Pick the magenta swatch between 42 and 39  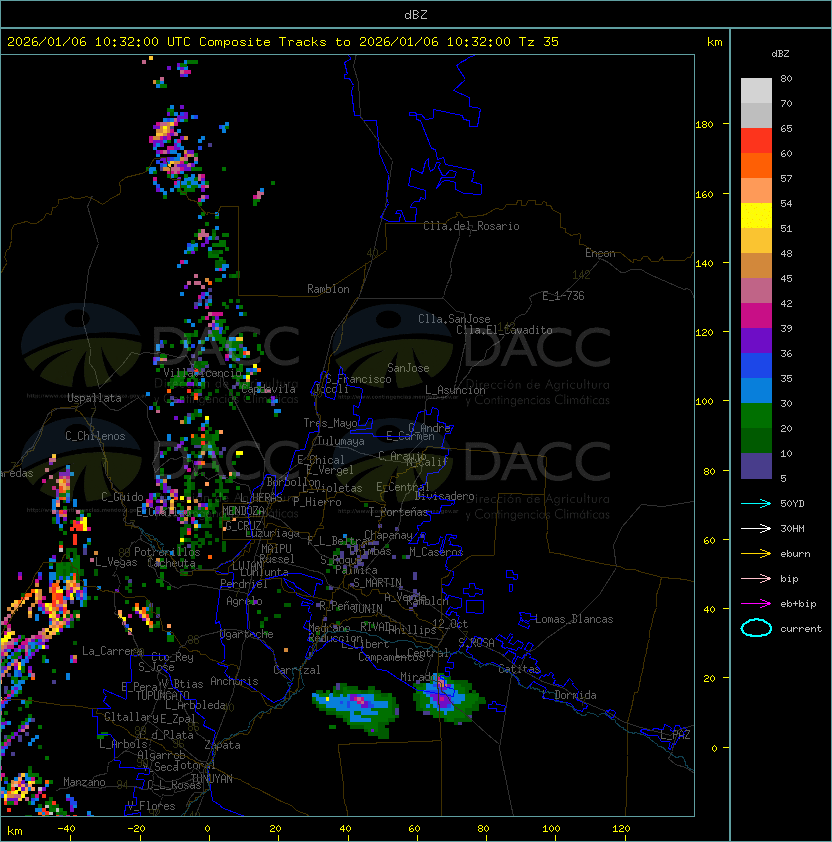(x=756, y=315)
